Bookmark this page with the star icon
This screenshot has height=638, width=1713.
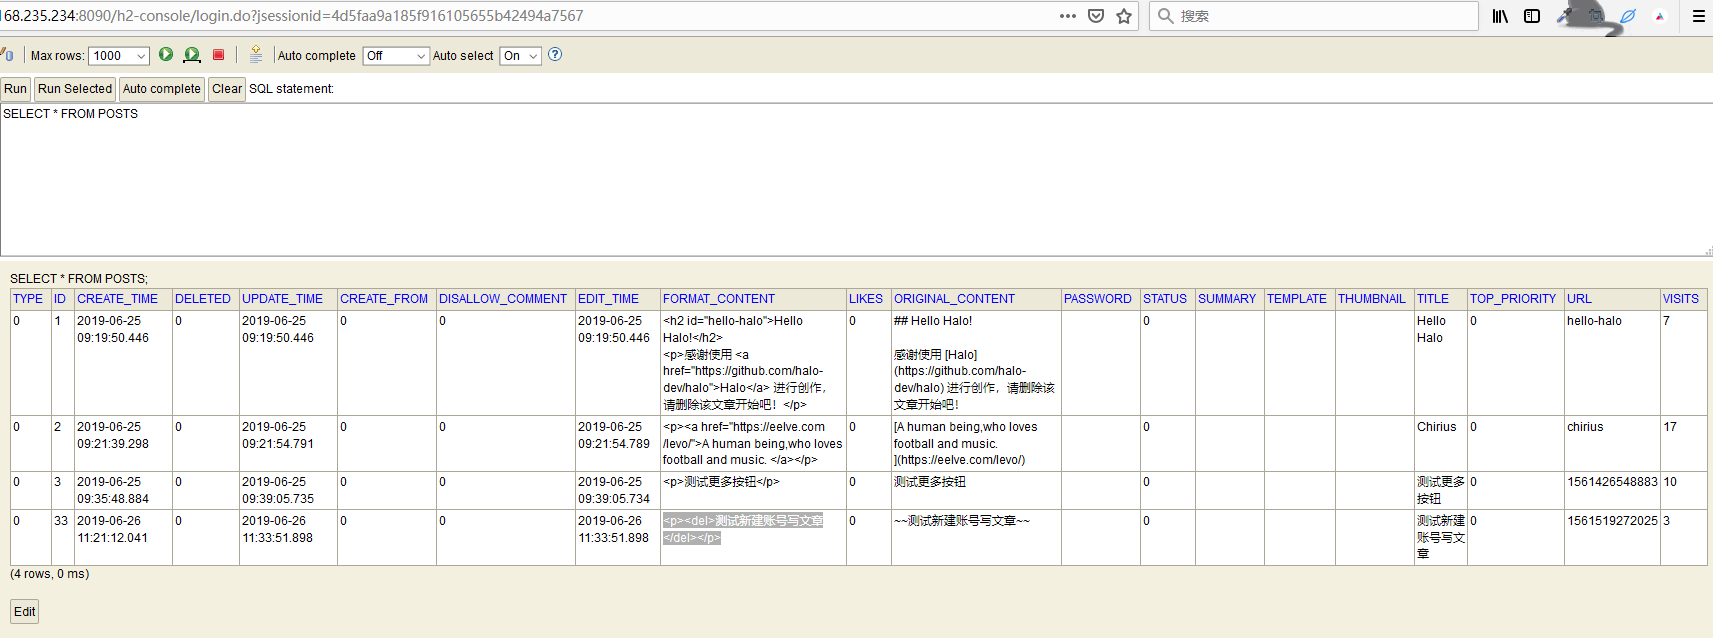point(1124,16)
